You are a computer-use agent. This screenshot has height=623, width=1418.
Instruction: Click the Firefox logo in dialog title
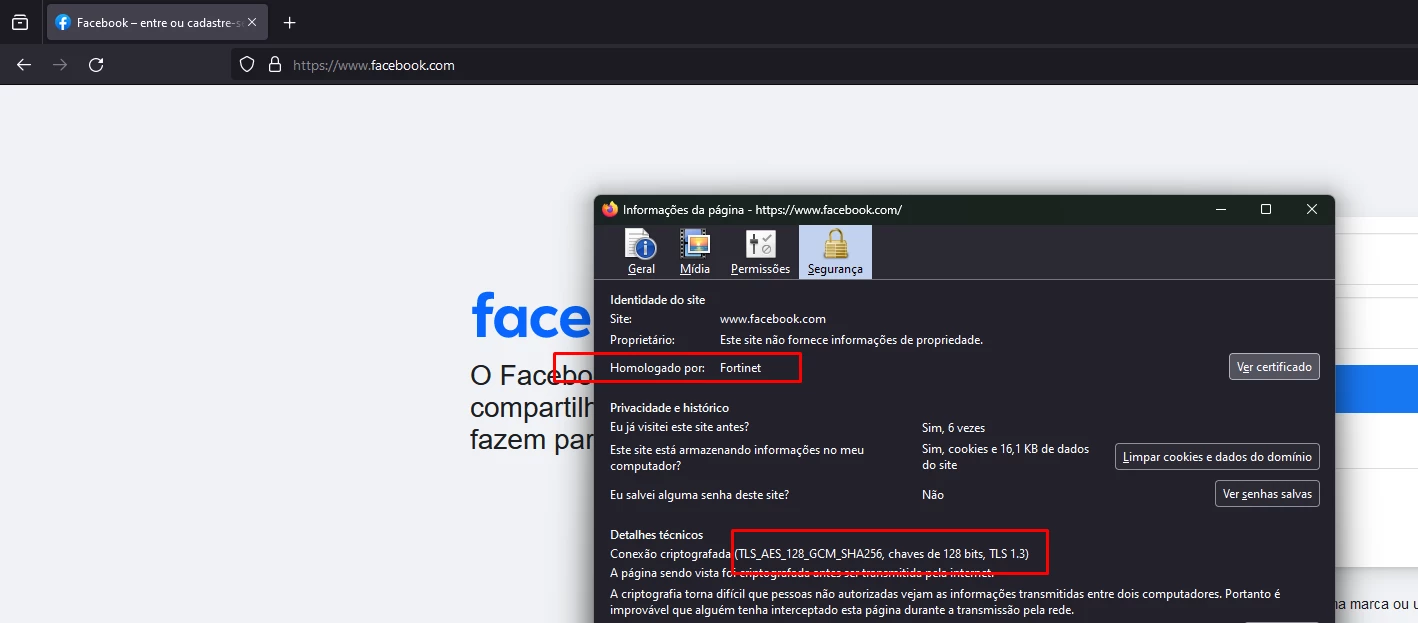coord(610,210)
